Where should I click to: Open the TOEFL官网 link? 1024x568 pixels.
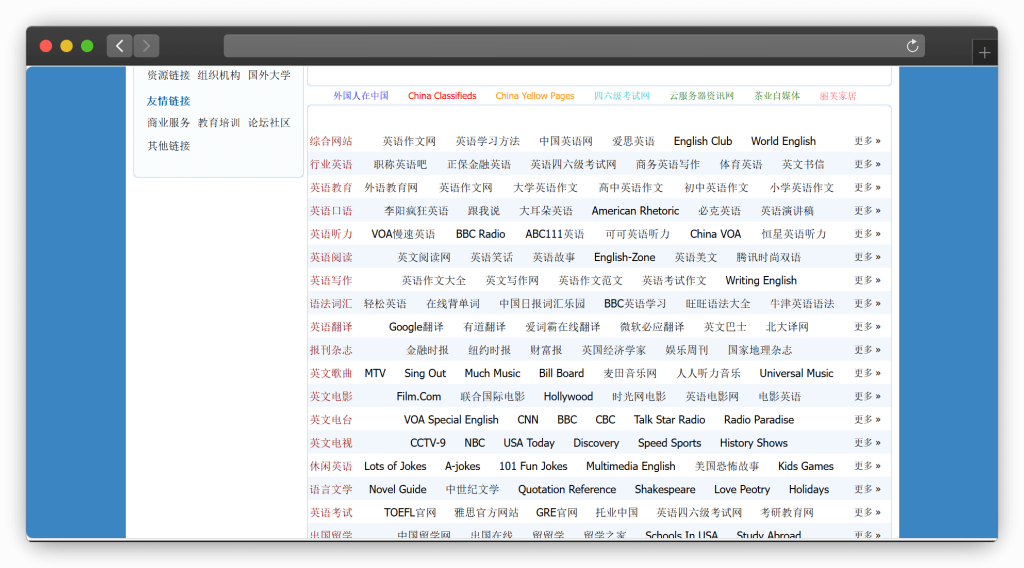point(410,513)
